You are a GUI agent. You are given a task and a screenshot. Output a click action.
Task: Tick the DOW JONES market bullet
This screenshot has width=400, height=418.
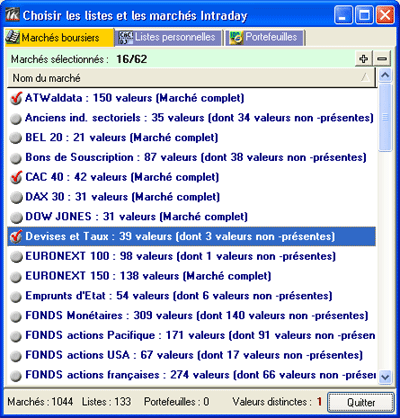[16, 217]
